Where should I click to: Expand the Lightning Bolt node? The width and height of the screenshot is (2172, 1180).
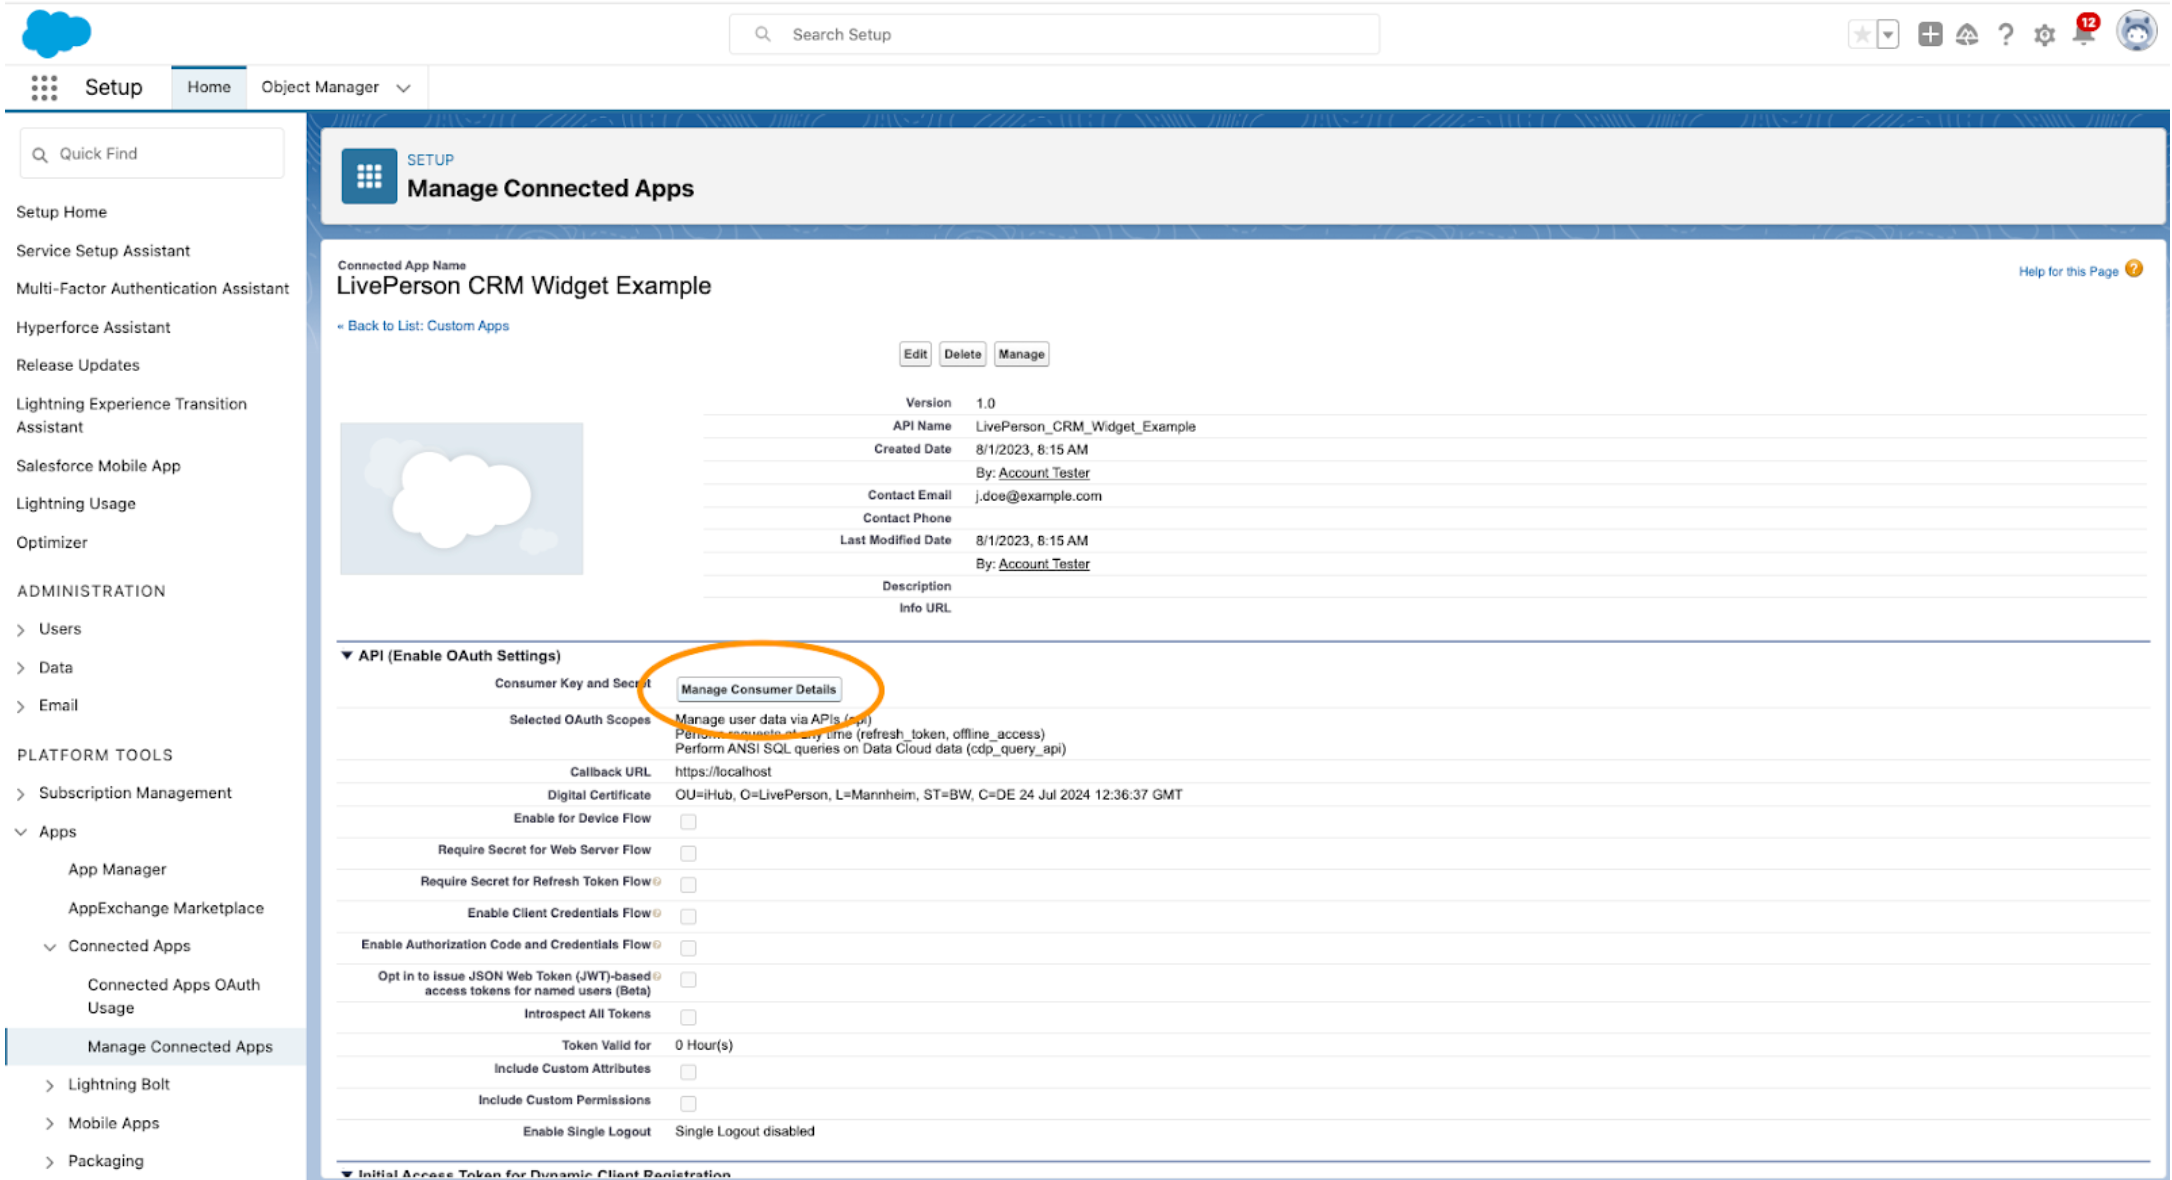(x=50, y=1085)
